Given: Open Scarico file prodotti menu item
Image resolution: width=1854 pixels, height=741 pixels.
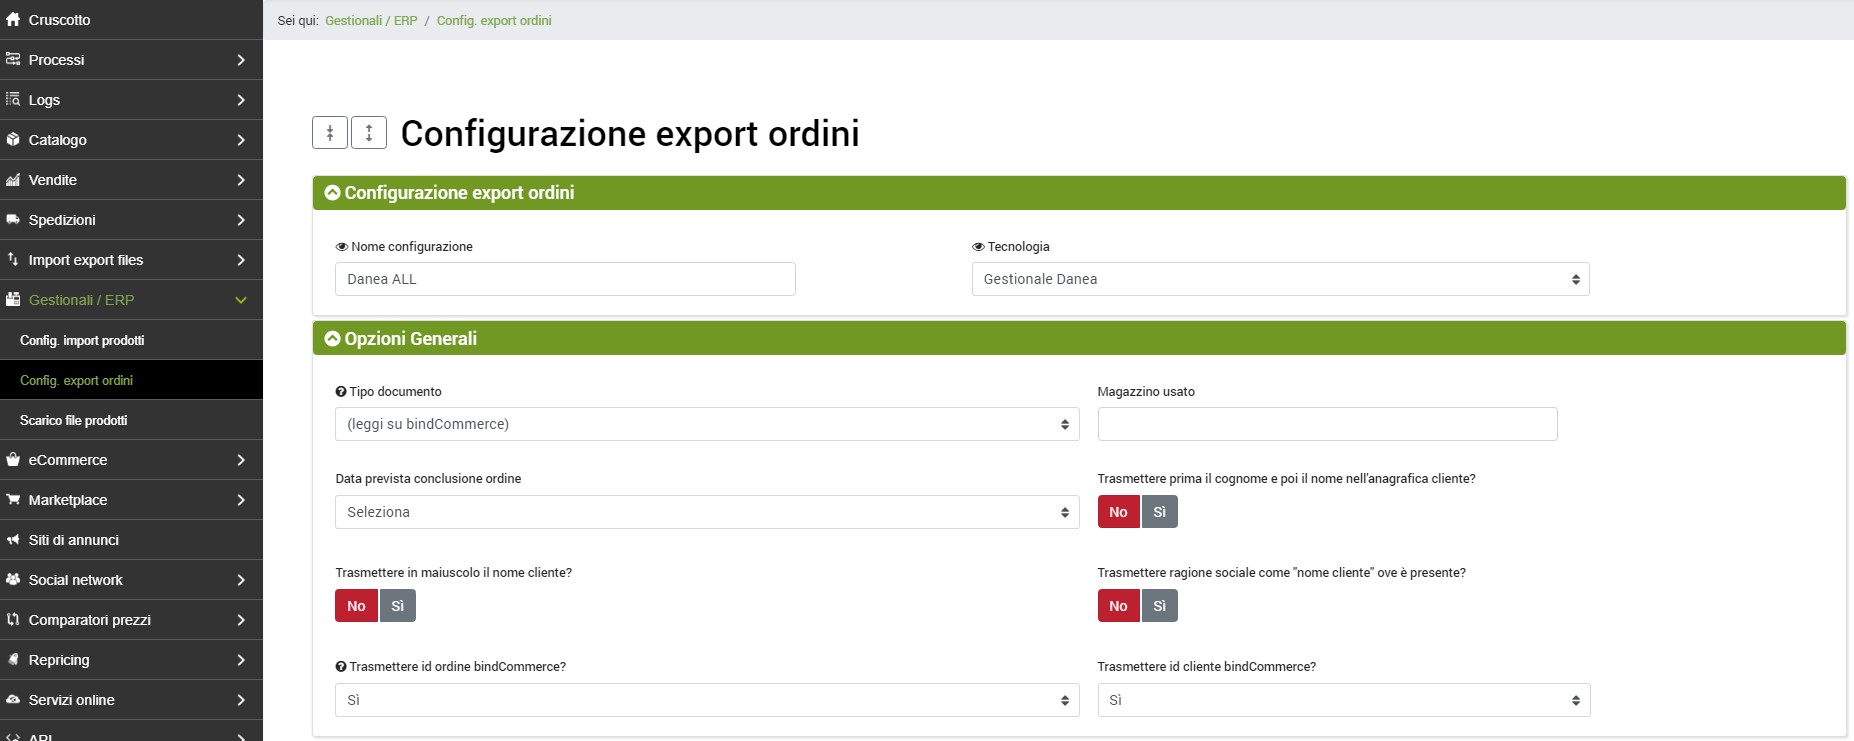Looking at the screenshot, I should (x=74, y=420).
